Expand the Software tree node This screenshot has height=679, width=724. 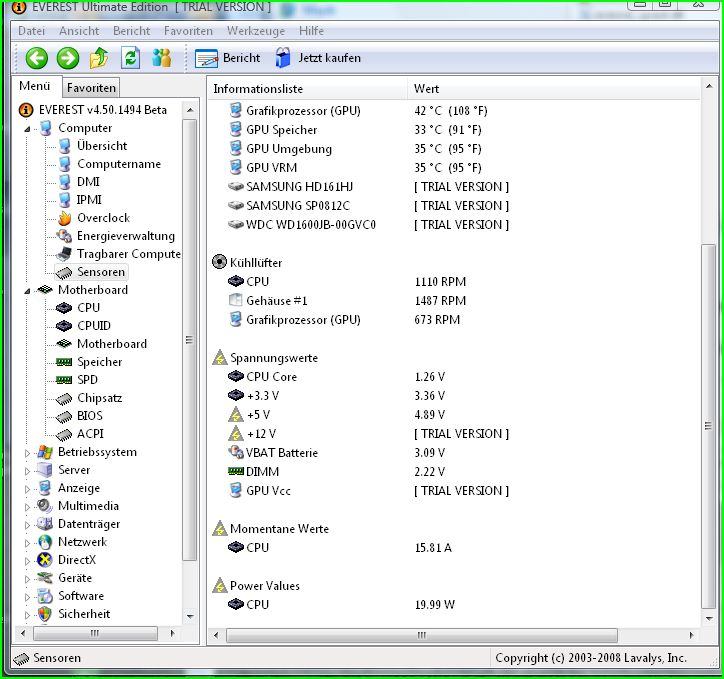click(x=27, y=597)
